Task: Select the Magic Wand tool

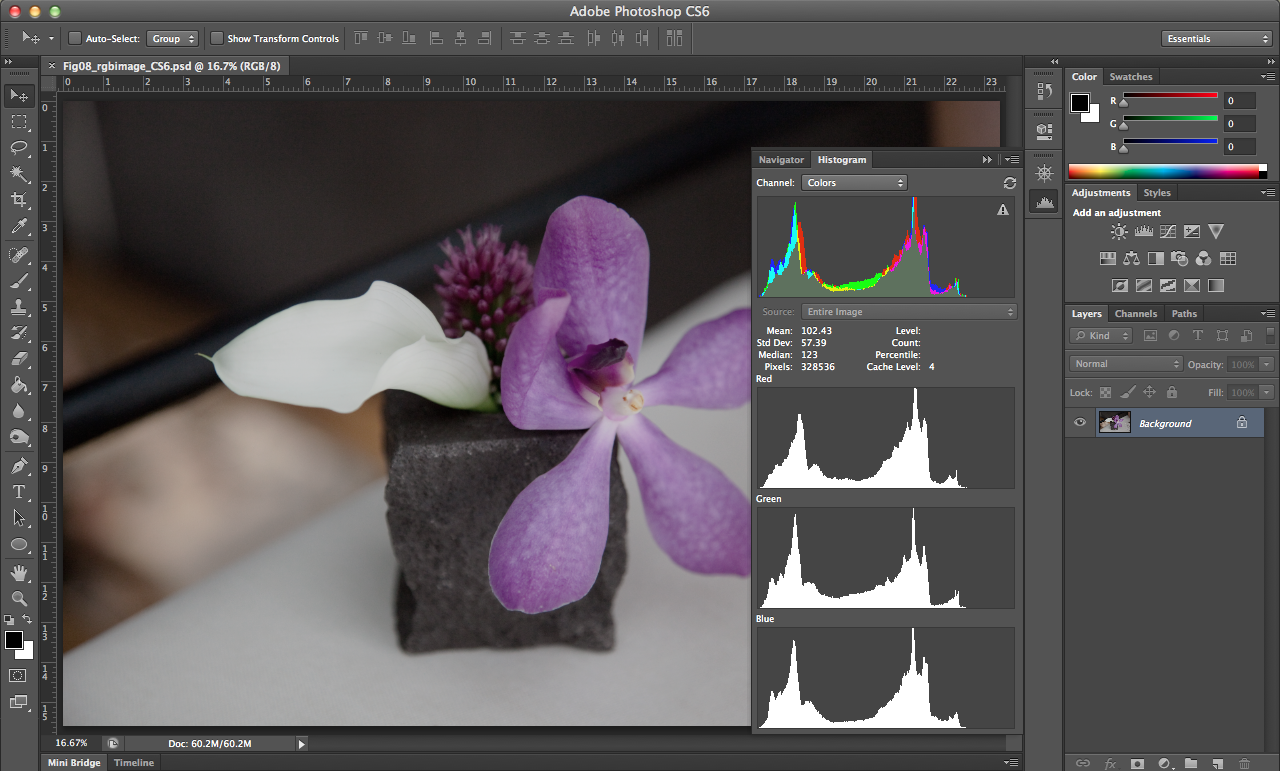Action: click(19, 174)
